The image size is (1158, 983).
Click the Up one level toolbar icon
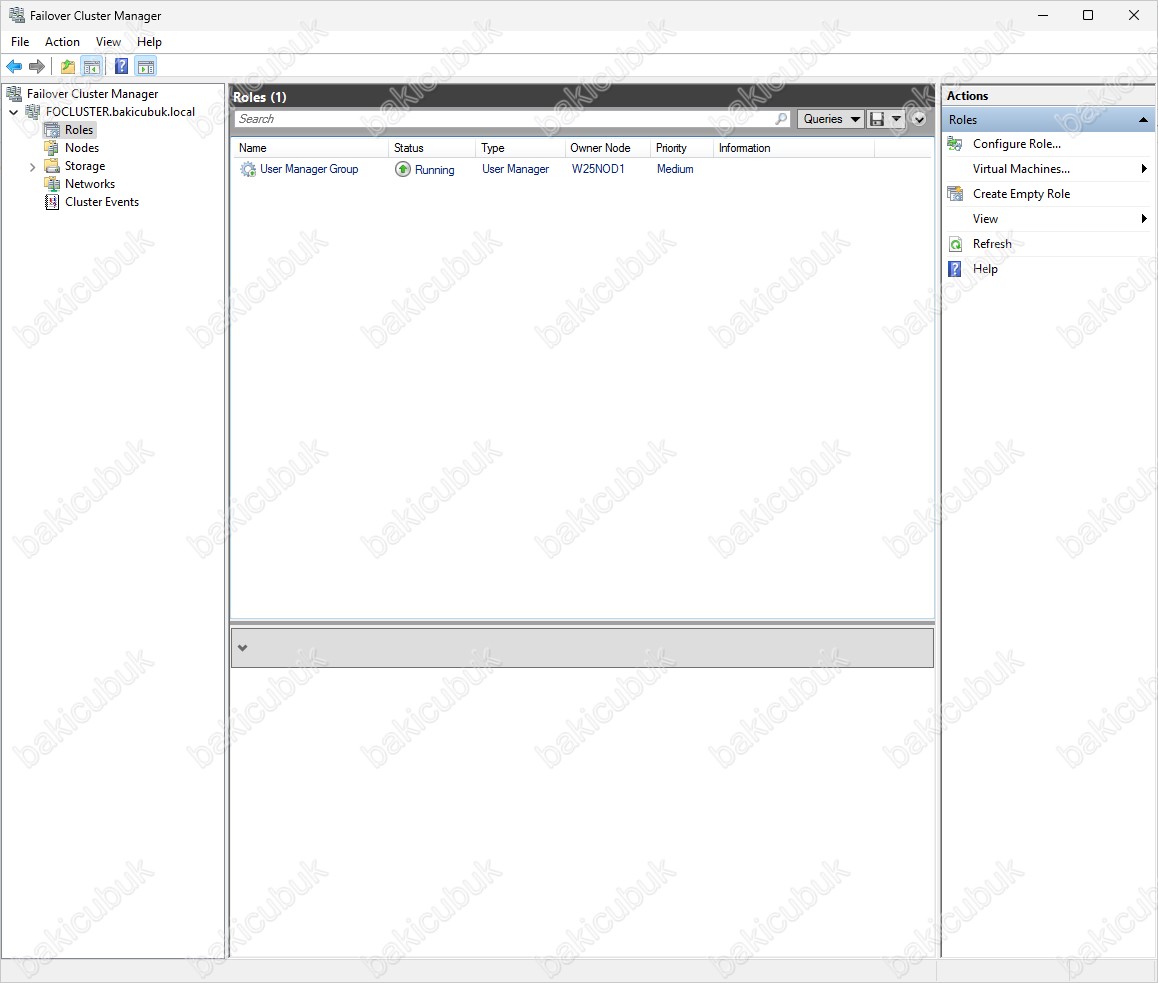point(67,66)
